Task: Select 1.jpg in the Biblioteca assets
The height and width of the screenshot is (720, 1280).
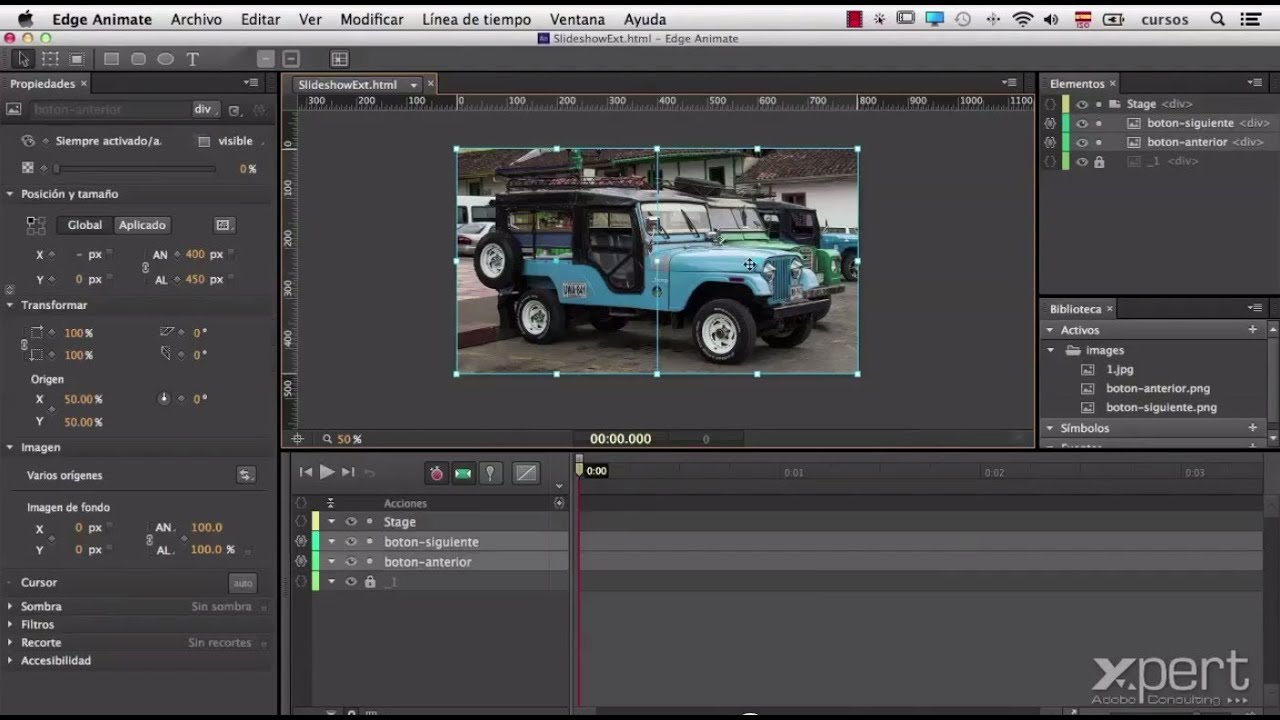Action: pyautogui.click(x=1119, y=369)
